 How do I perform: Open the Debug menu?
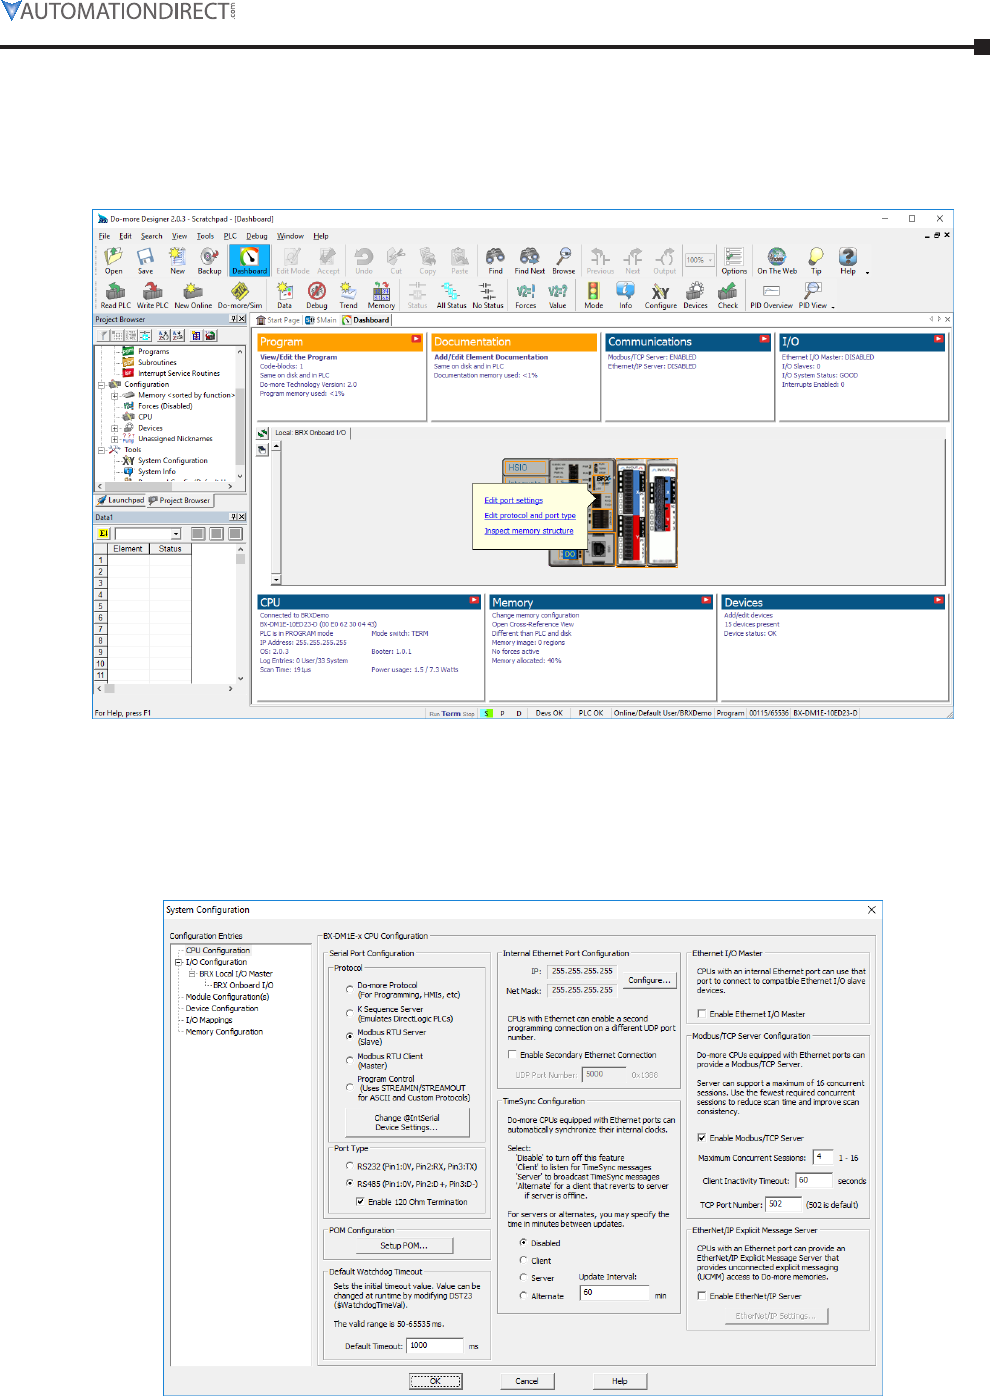257,236
